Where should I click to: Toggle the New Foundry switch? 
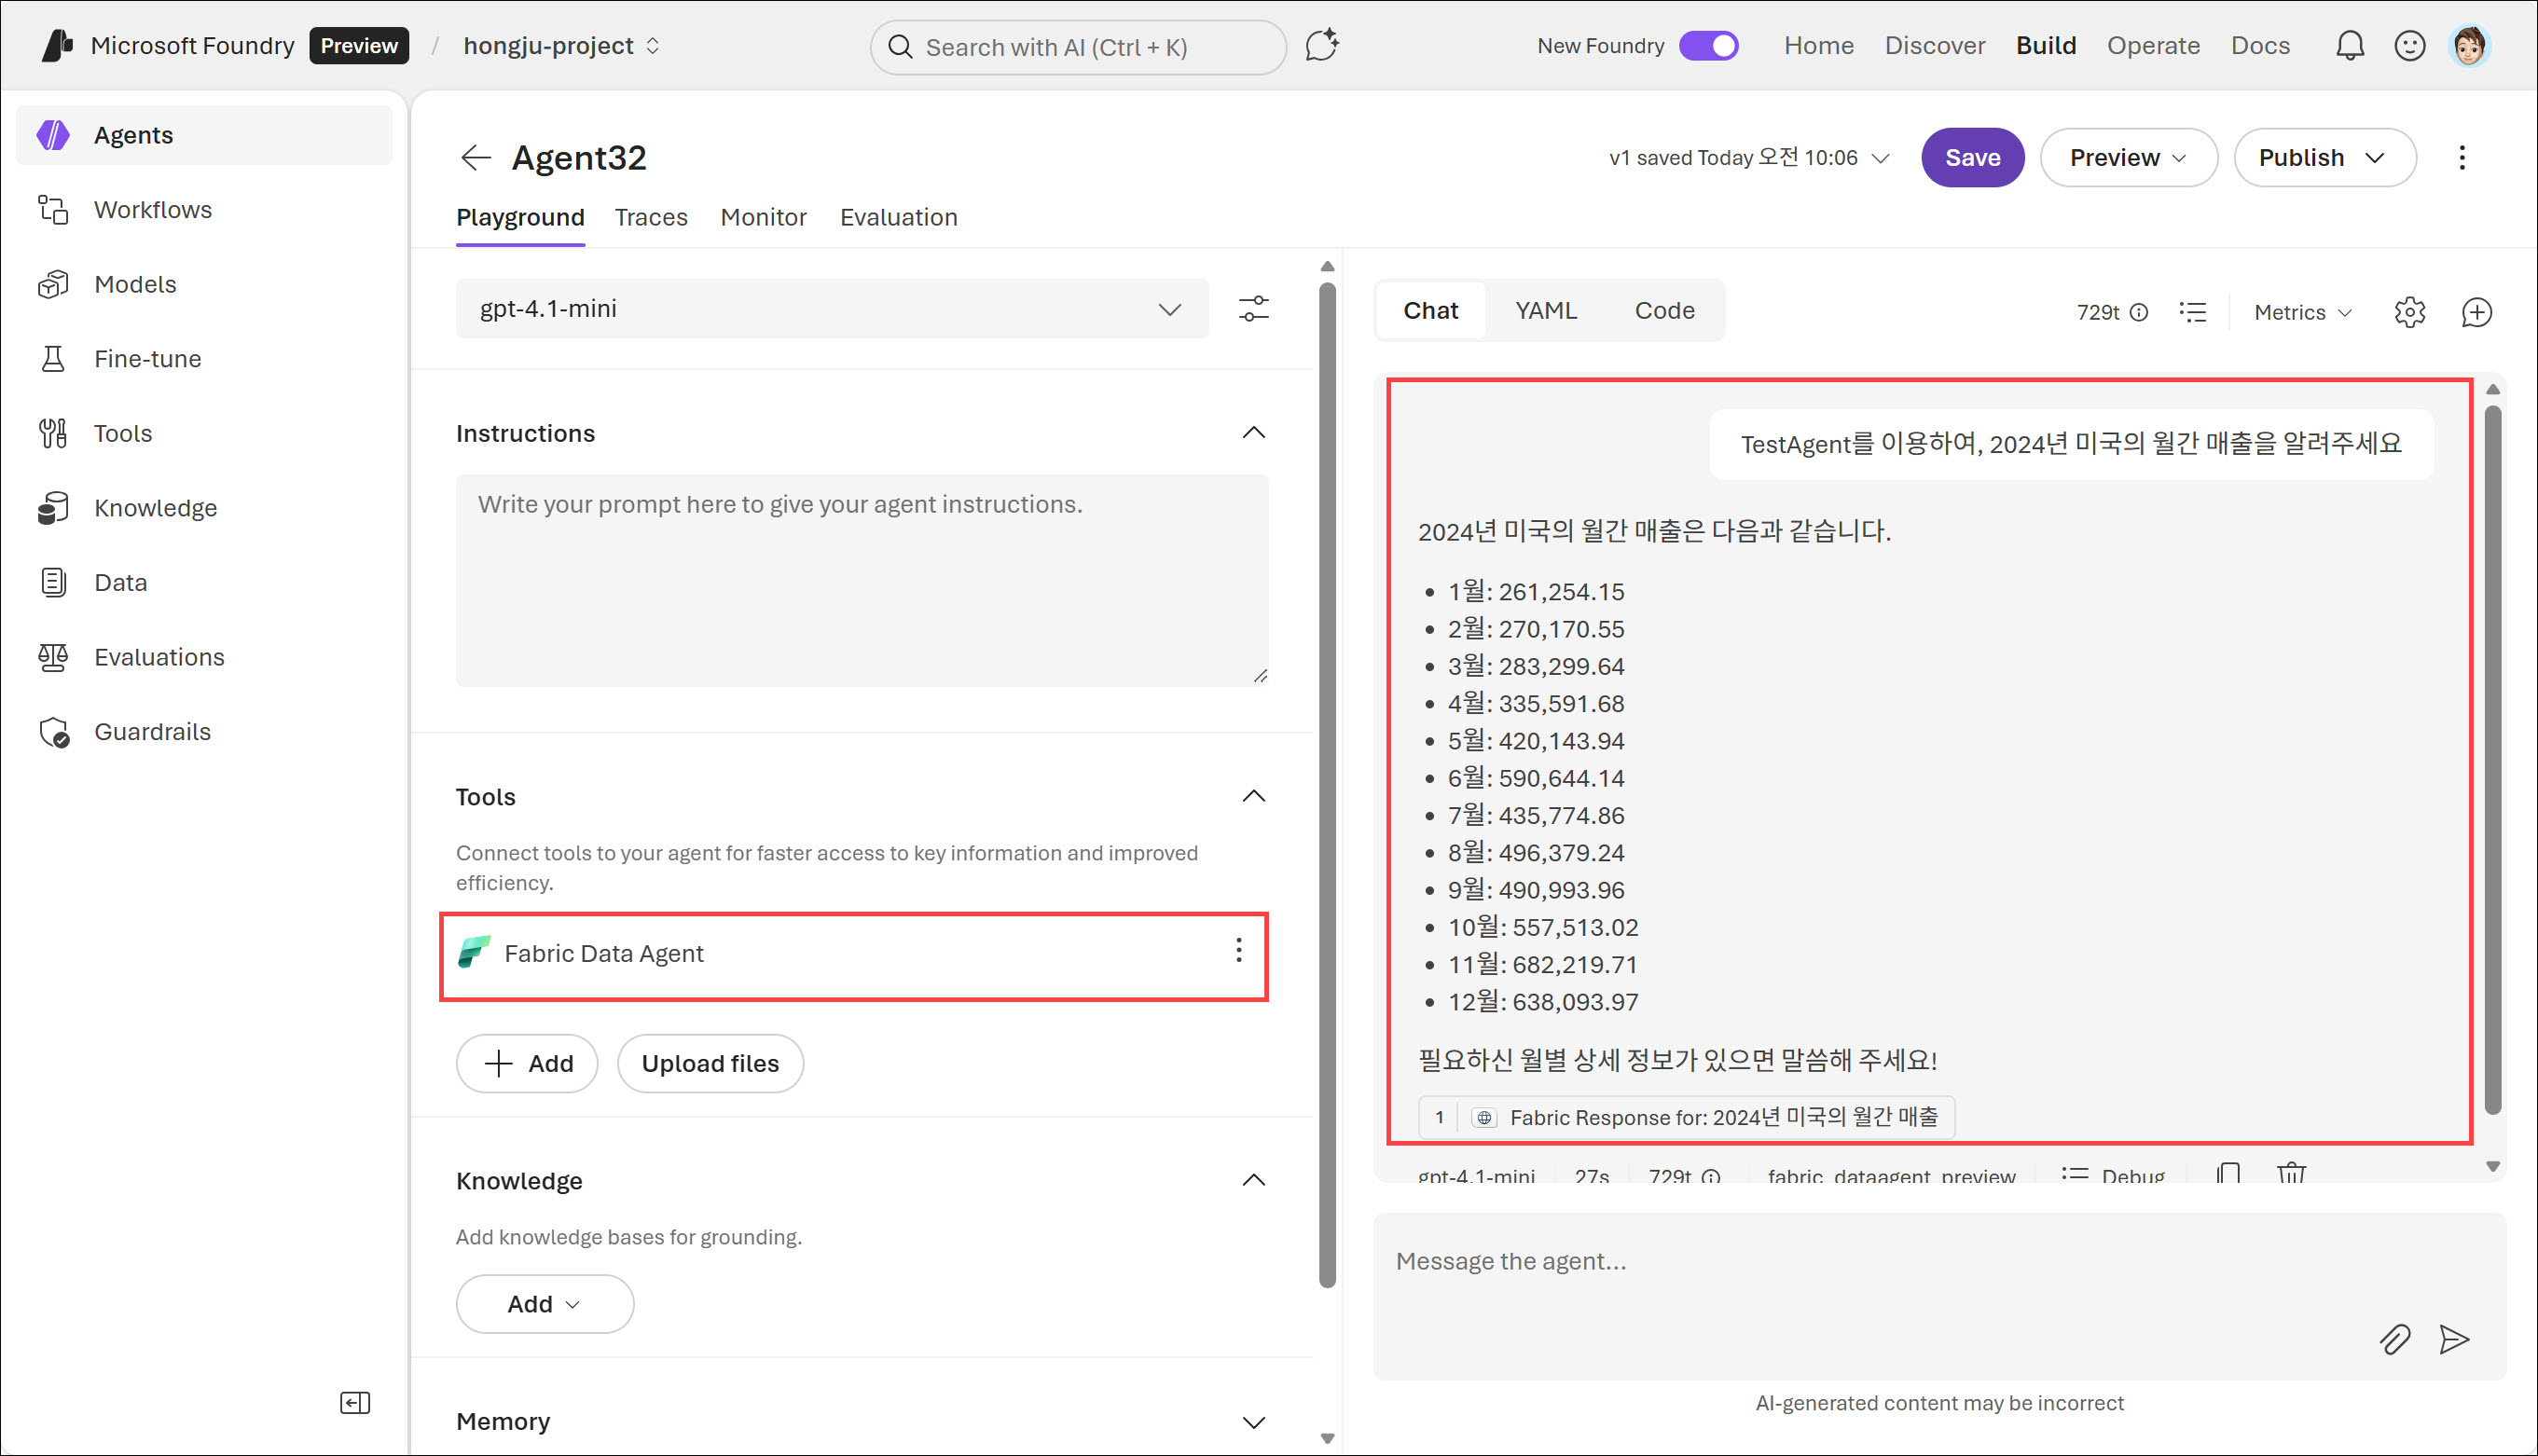click(x=1708, y=46)
